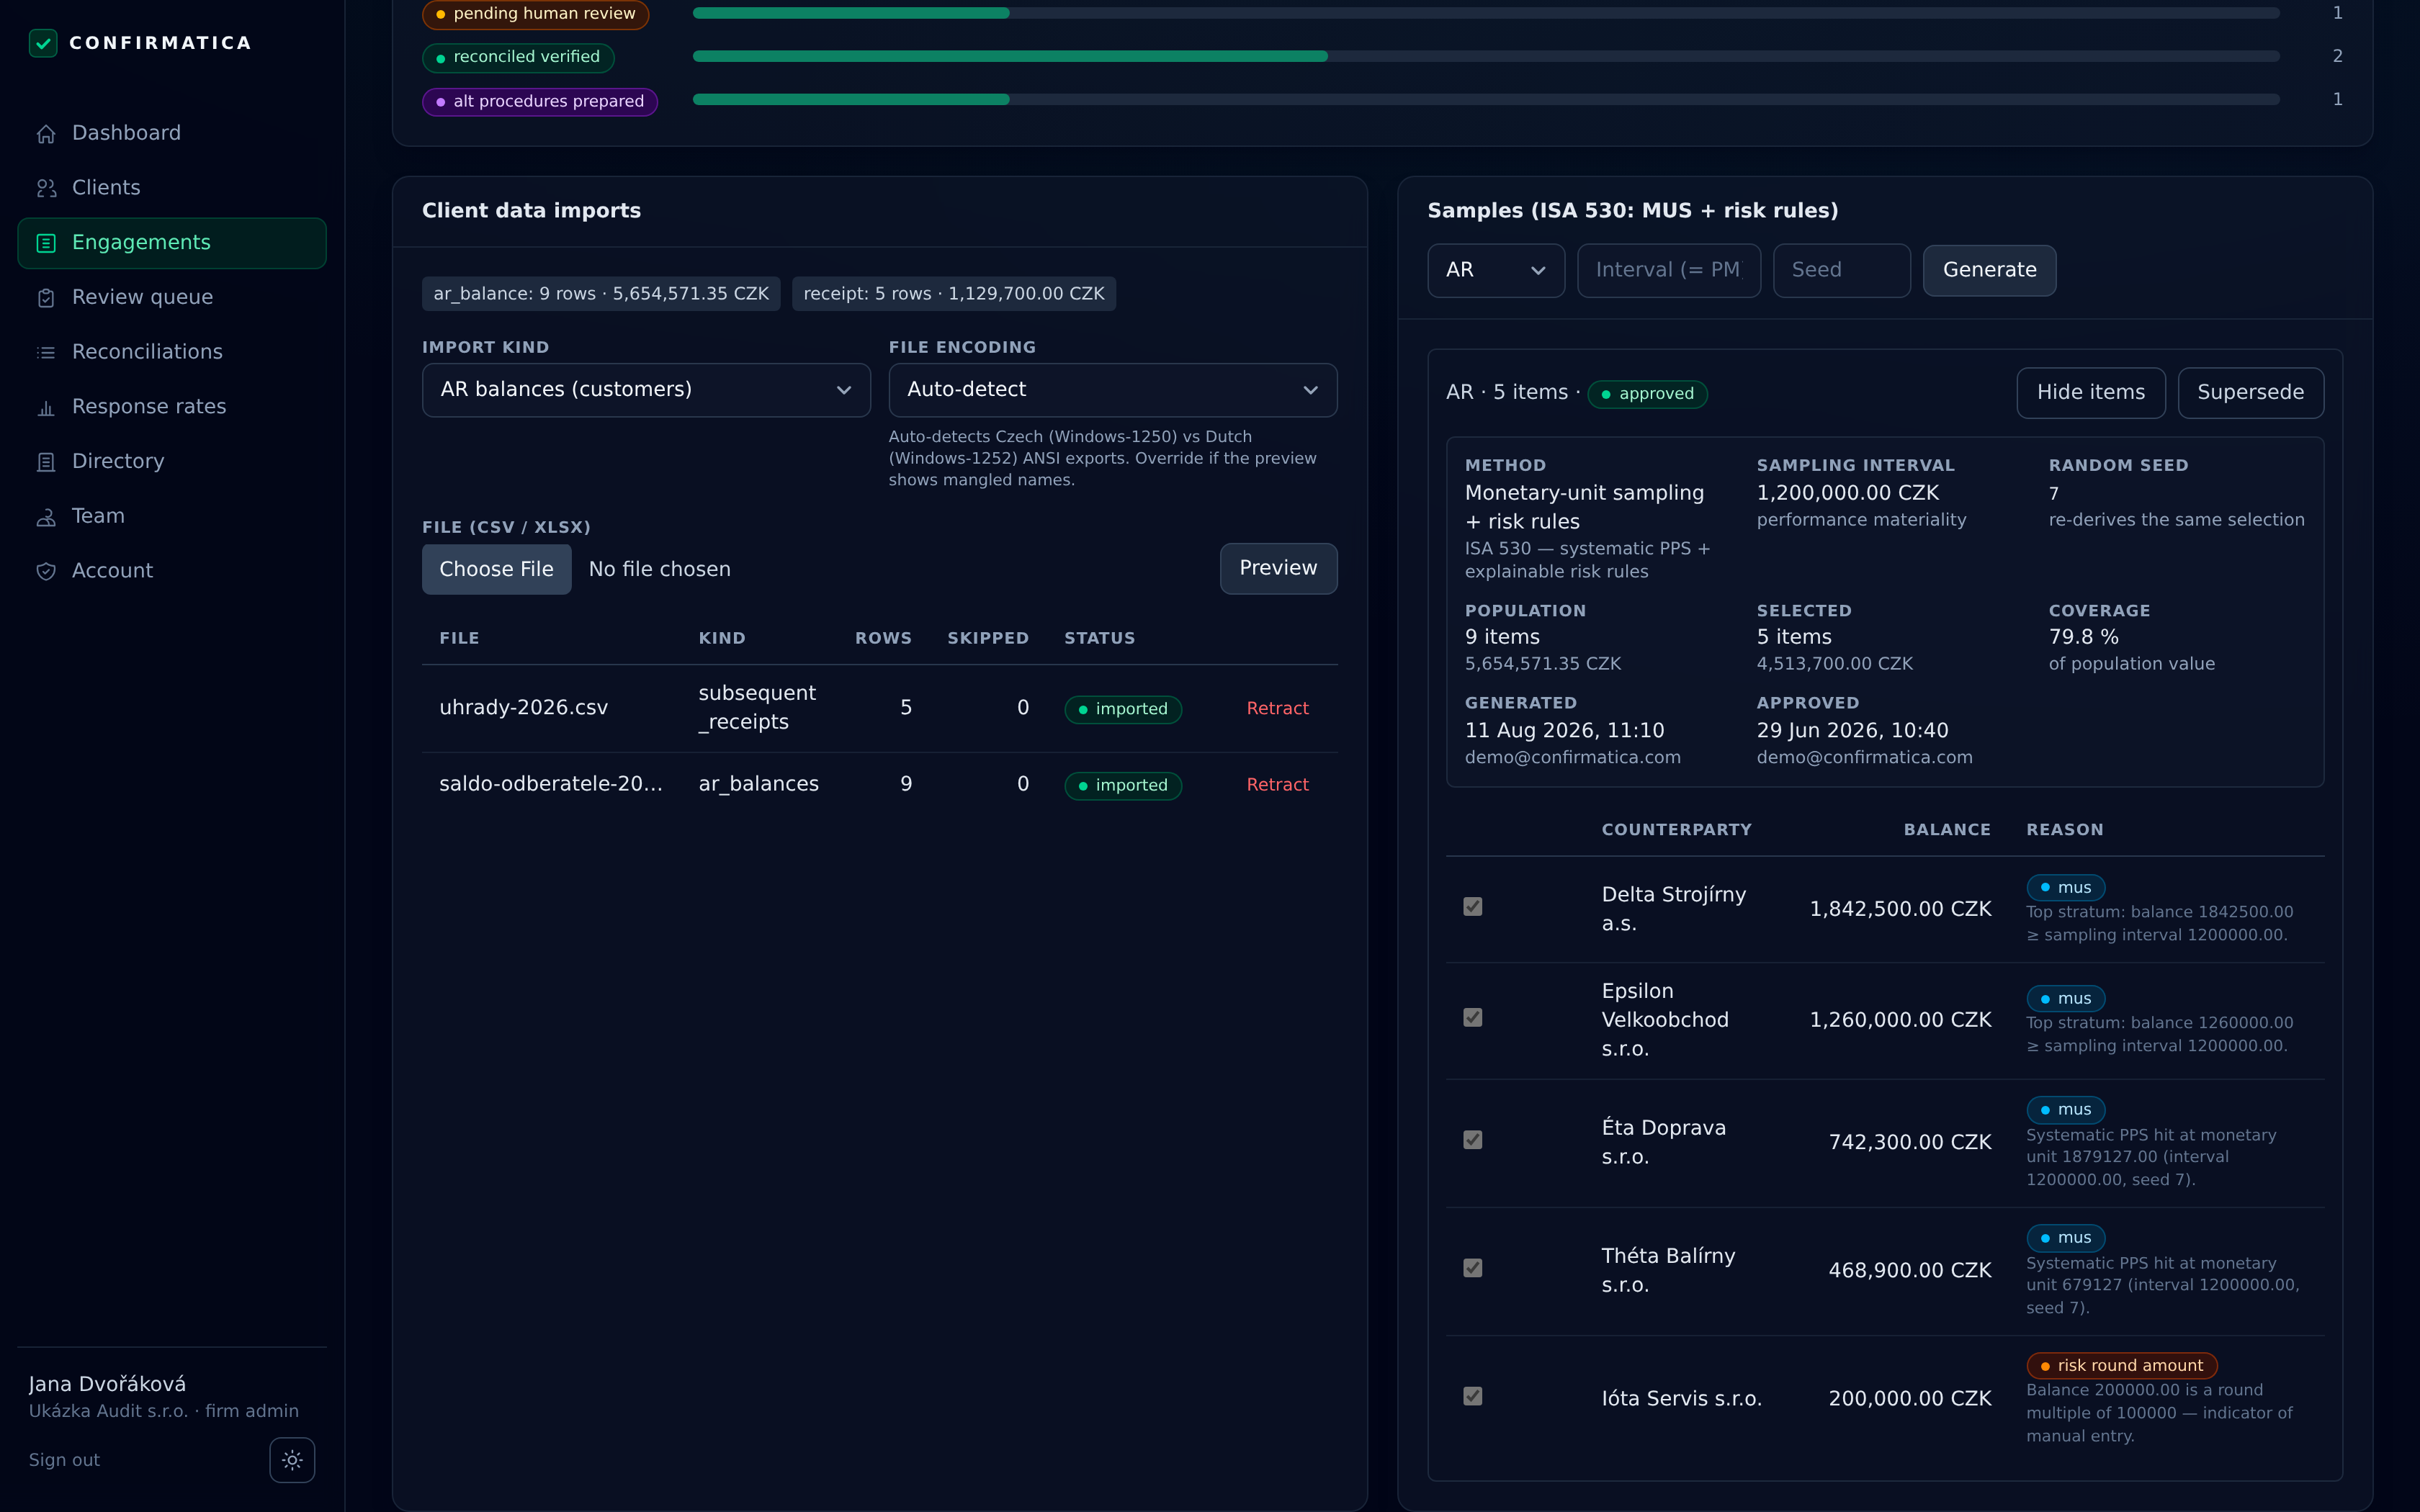Click the Clients people icon
Viewport: 2420px width, 1512px height.
pyautogui.click(x=46, y=188)
